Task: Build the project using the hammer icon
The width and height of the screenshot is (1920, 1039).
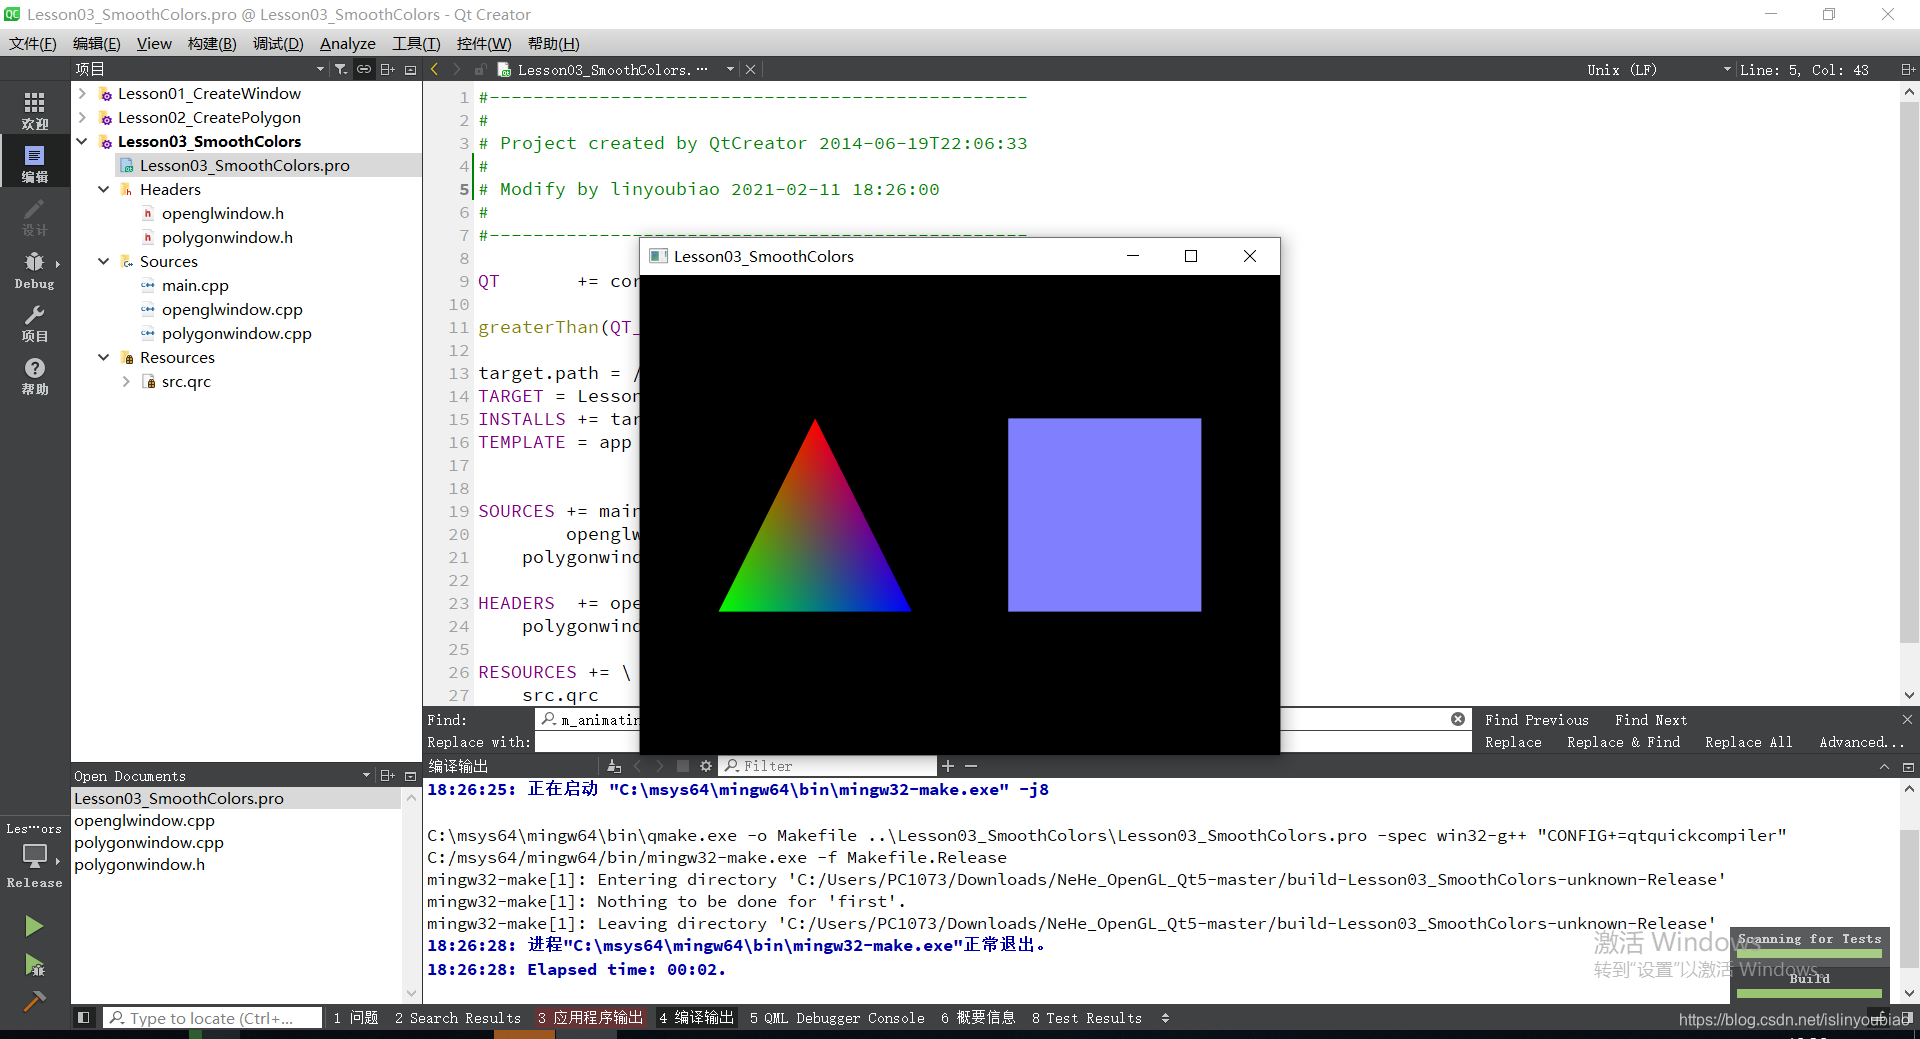Action: pos(34,1001)
